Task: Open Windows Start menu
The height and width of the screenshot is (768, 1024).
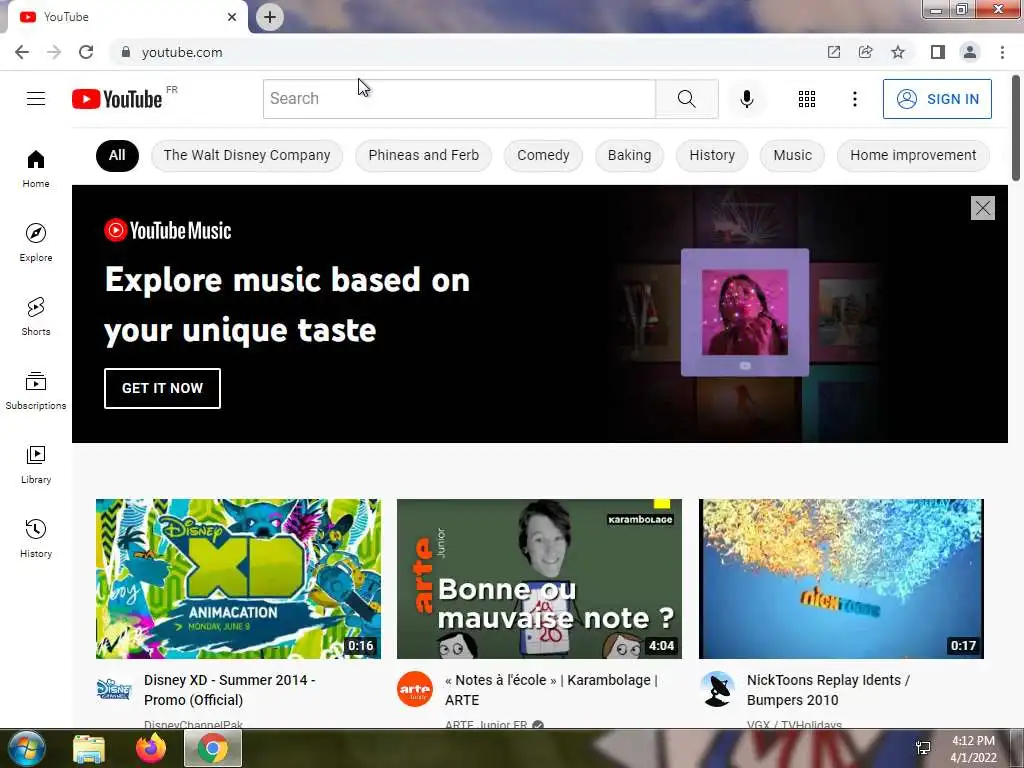Action: click(x=27, y=748)
